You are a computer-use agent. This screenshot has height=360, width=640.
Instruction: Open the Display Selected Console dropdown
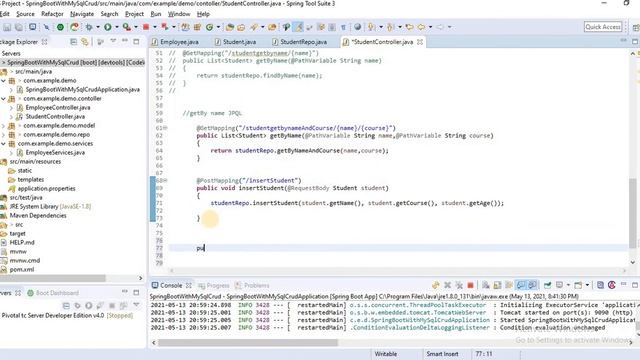click(x=568, y=285)
